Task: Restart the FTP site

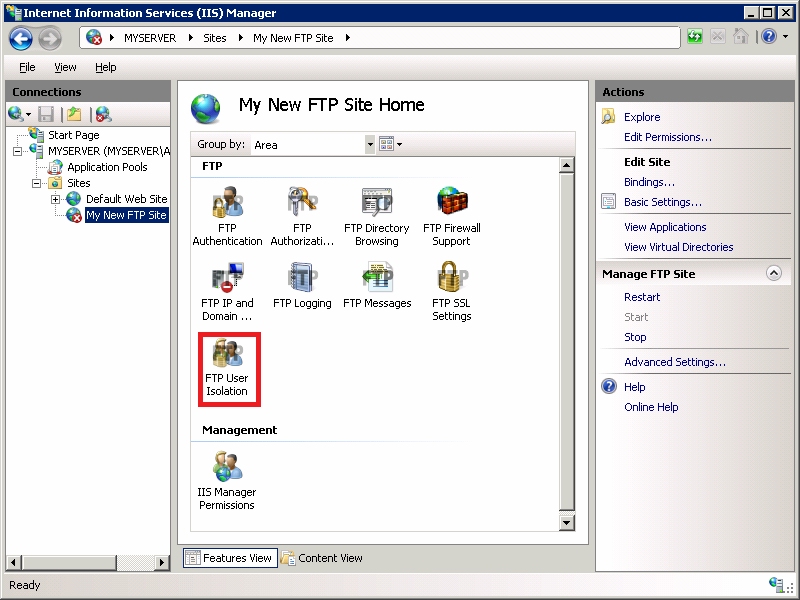Action: click(x=642, y=297)
